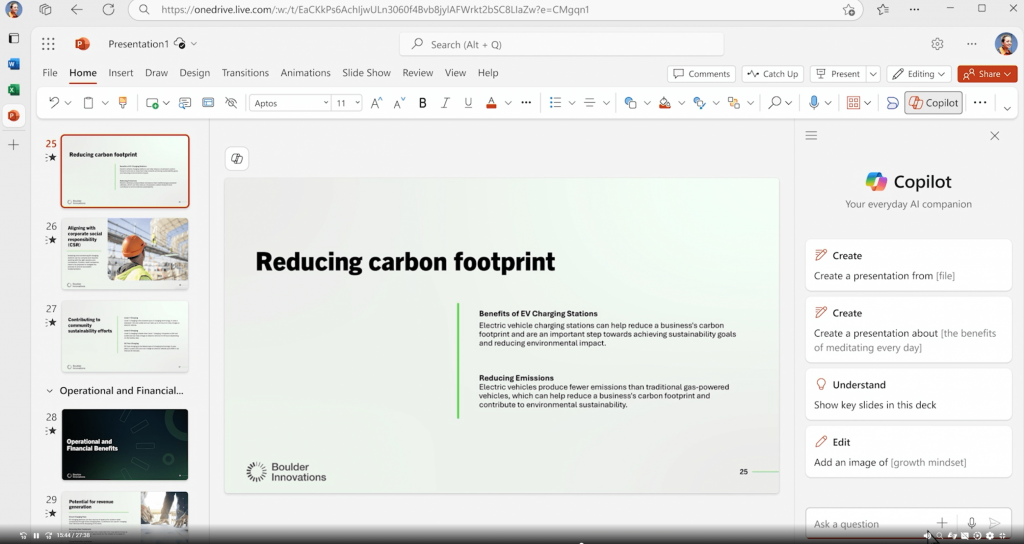Click the Find magnifier icon in ribbon

click(x=775, y=103)
